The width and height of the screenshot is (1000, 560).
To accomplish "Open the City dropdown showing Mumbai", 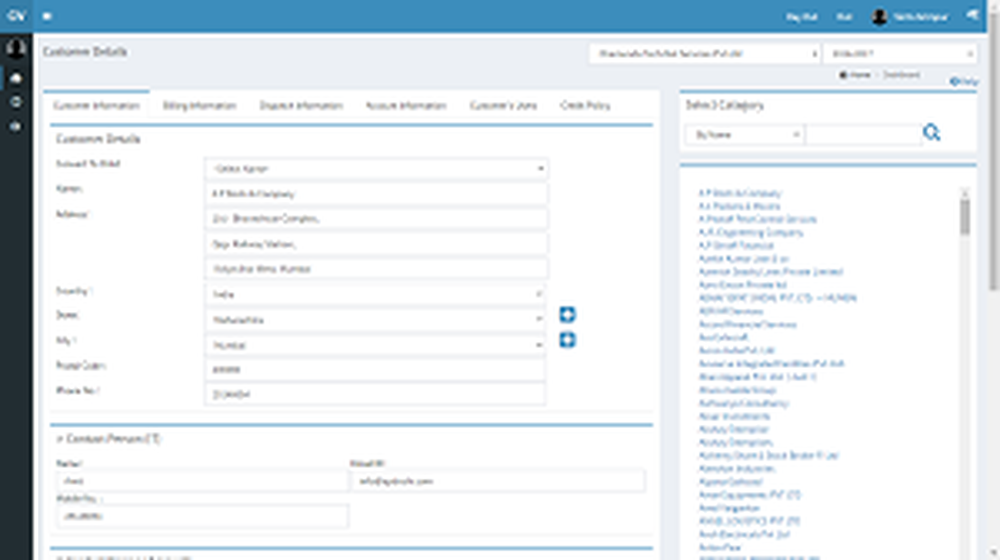I will (376, 345).
